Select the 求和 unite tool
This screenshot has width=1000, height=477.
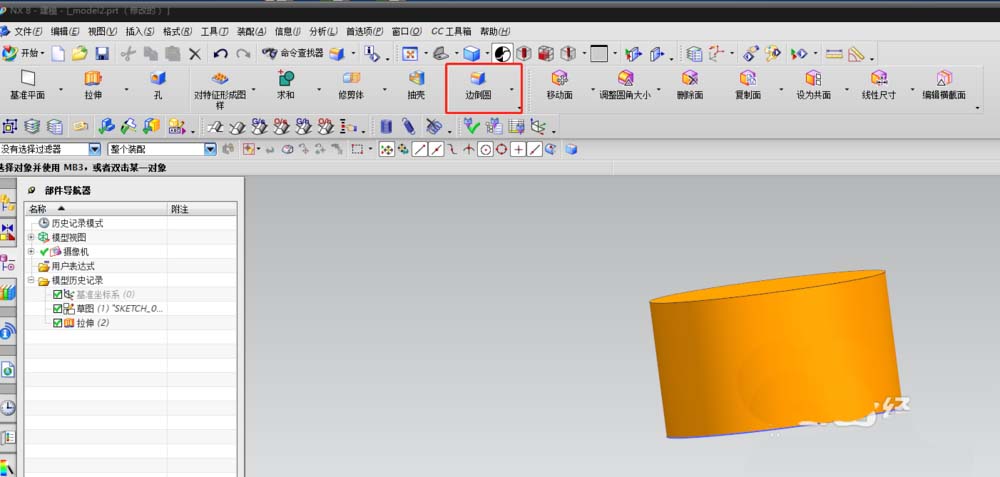[286, 86]
